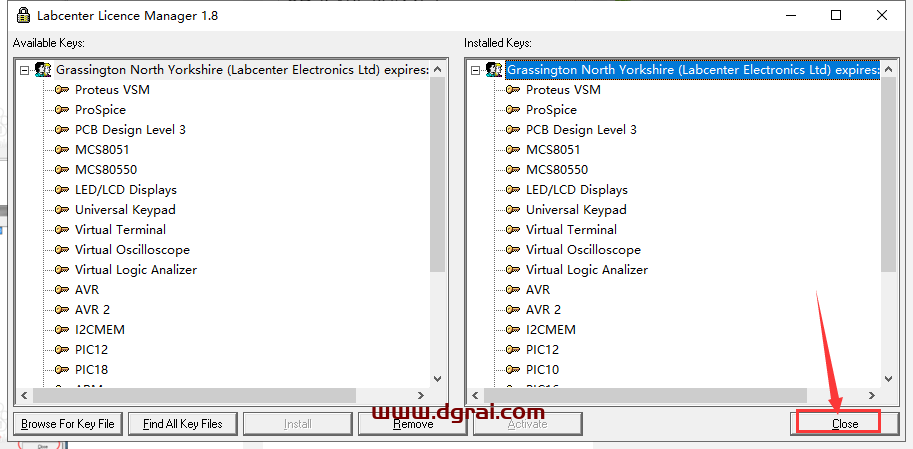The image size is (913, 449).
Task: Click key icon beside MCS8051 in Installed Keys
Action: click(x=513, y=150)
